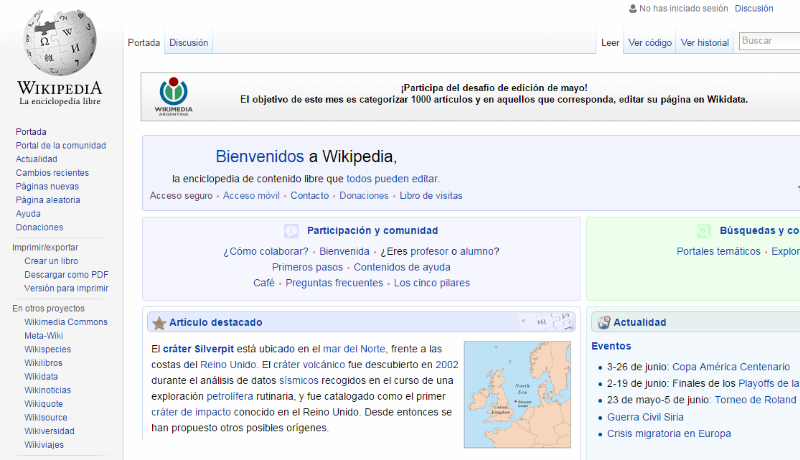800x460 pixels.
Task: Select the Ver código tab
Action: [x=650, y=42]
